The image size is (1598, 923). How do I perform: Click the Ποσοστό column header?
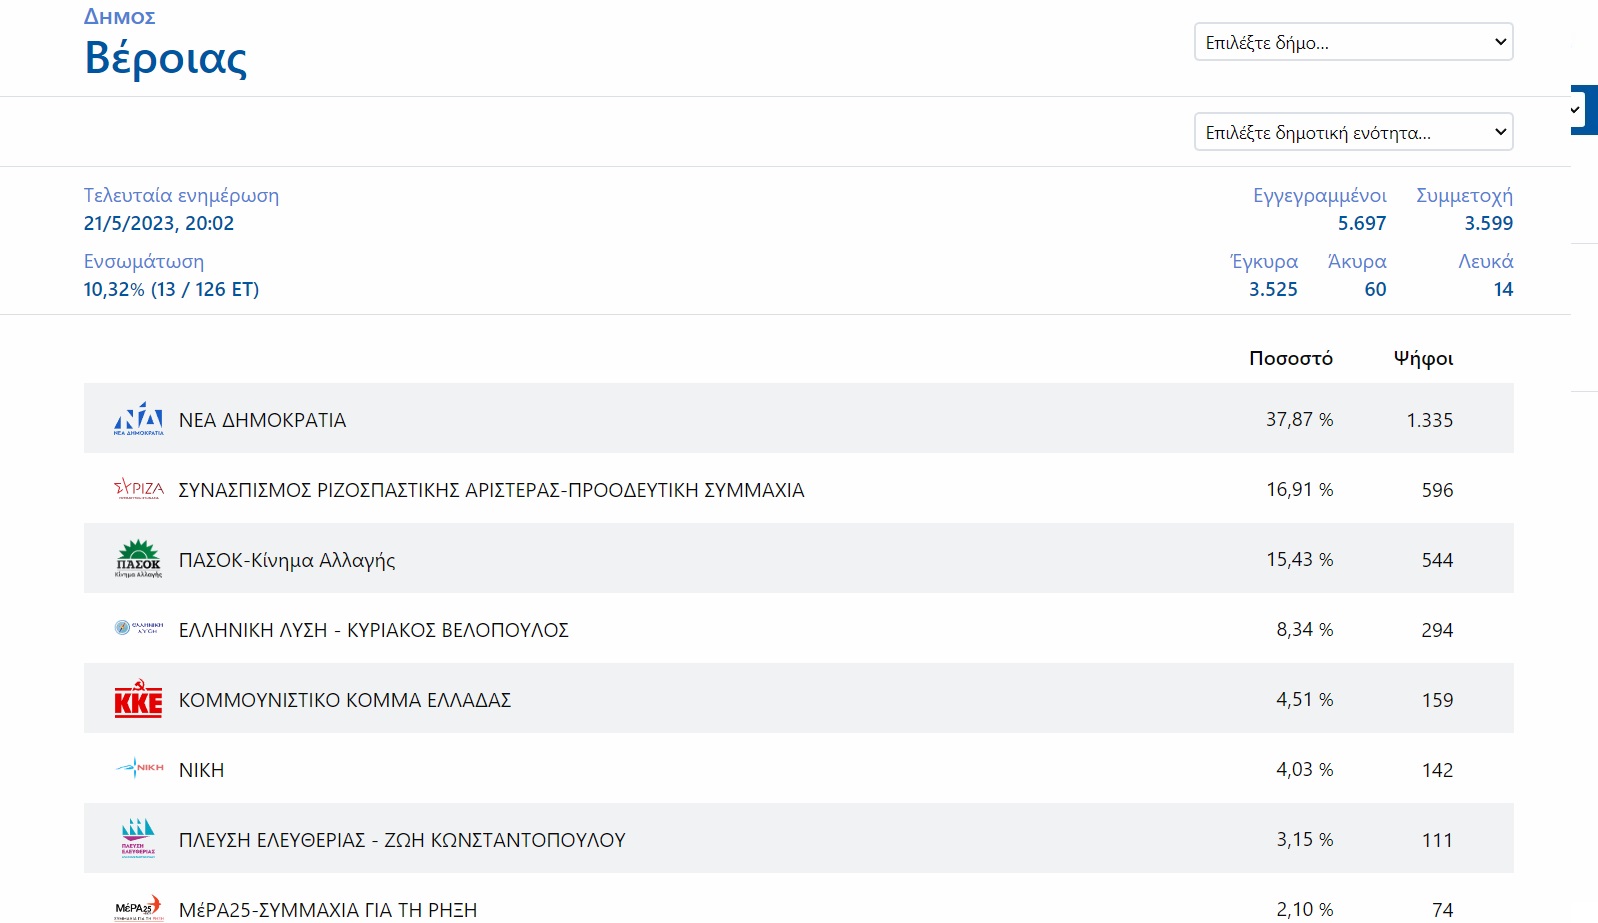click(x=1291, y=358)
